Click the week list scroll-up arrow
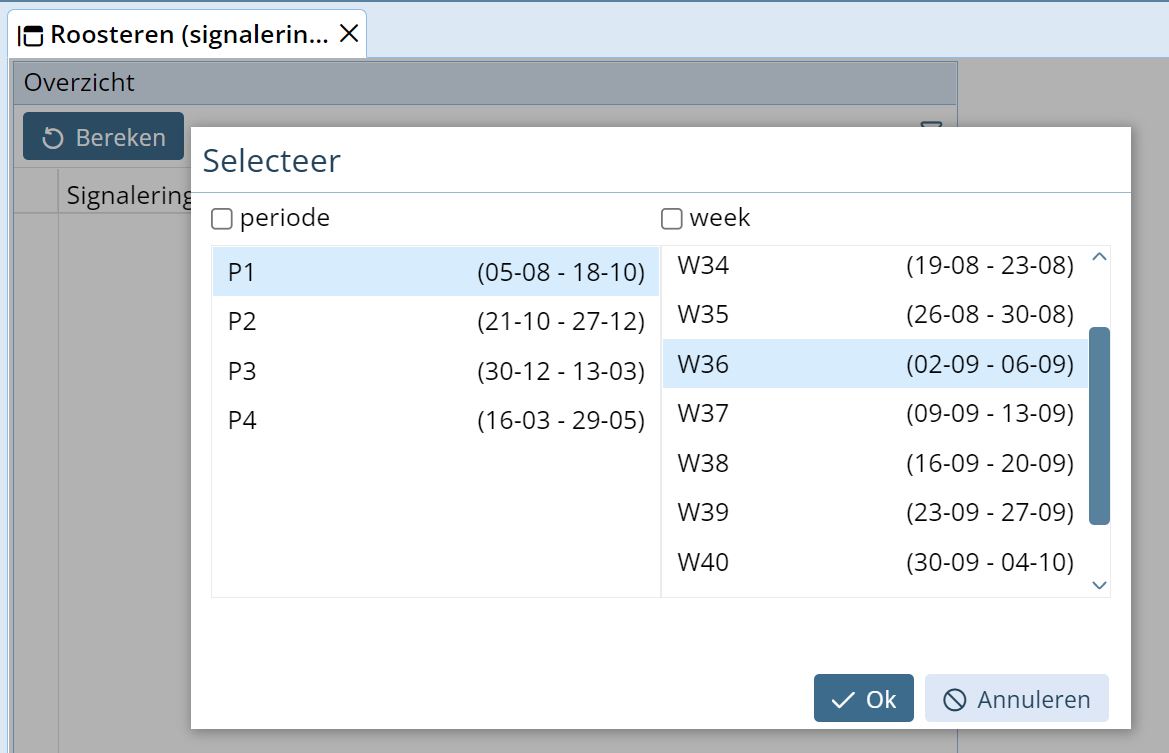This screenshot has width=1169, height=753. [x=1099, y=257]
